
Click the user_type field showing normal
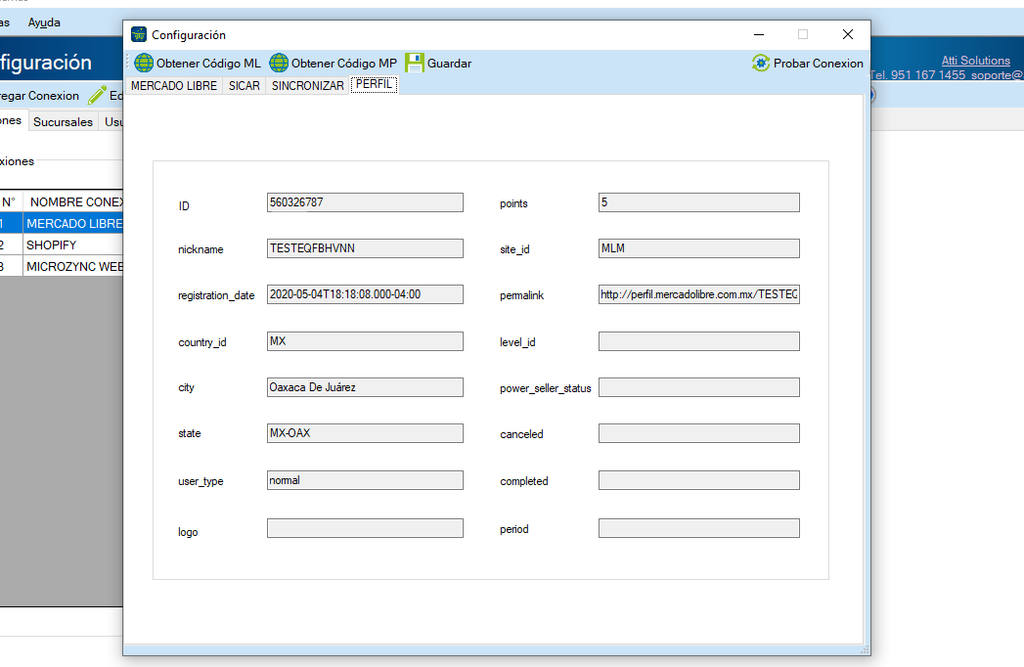tap(365, 480)
